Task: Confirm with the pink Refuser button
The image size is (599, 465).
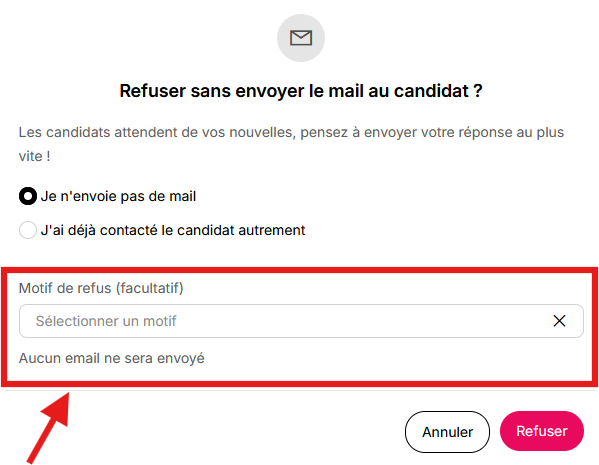Action: (x=542, y=431)
